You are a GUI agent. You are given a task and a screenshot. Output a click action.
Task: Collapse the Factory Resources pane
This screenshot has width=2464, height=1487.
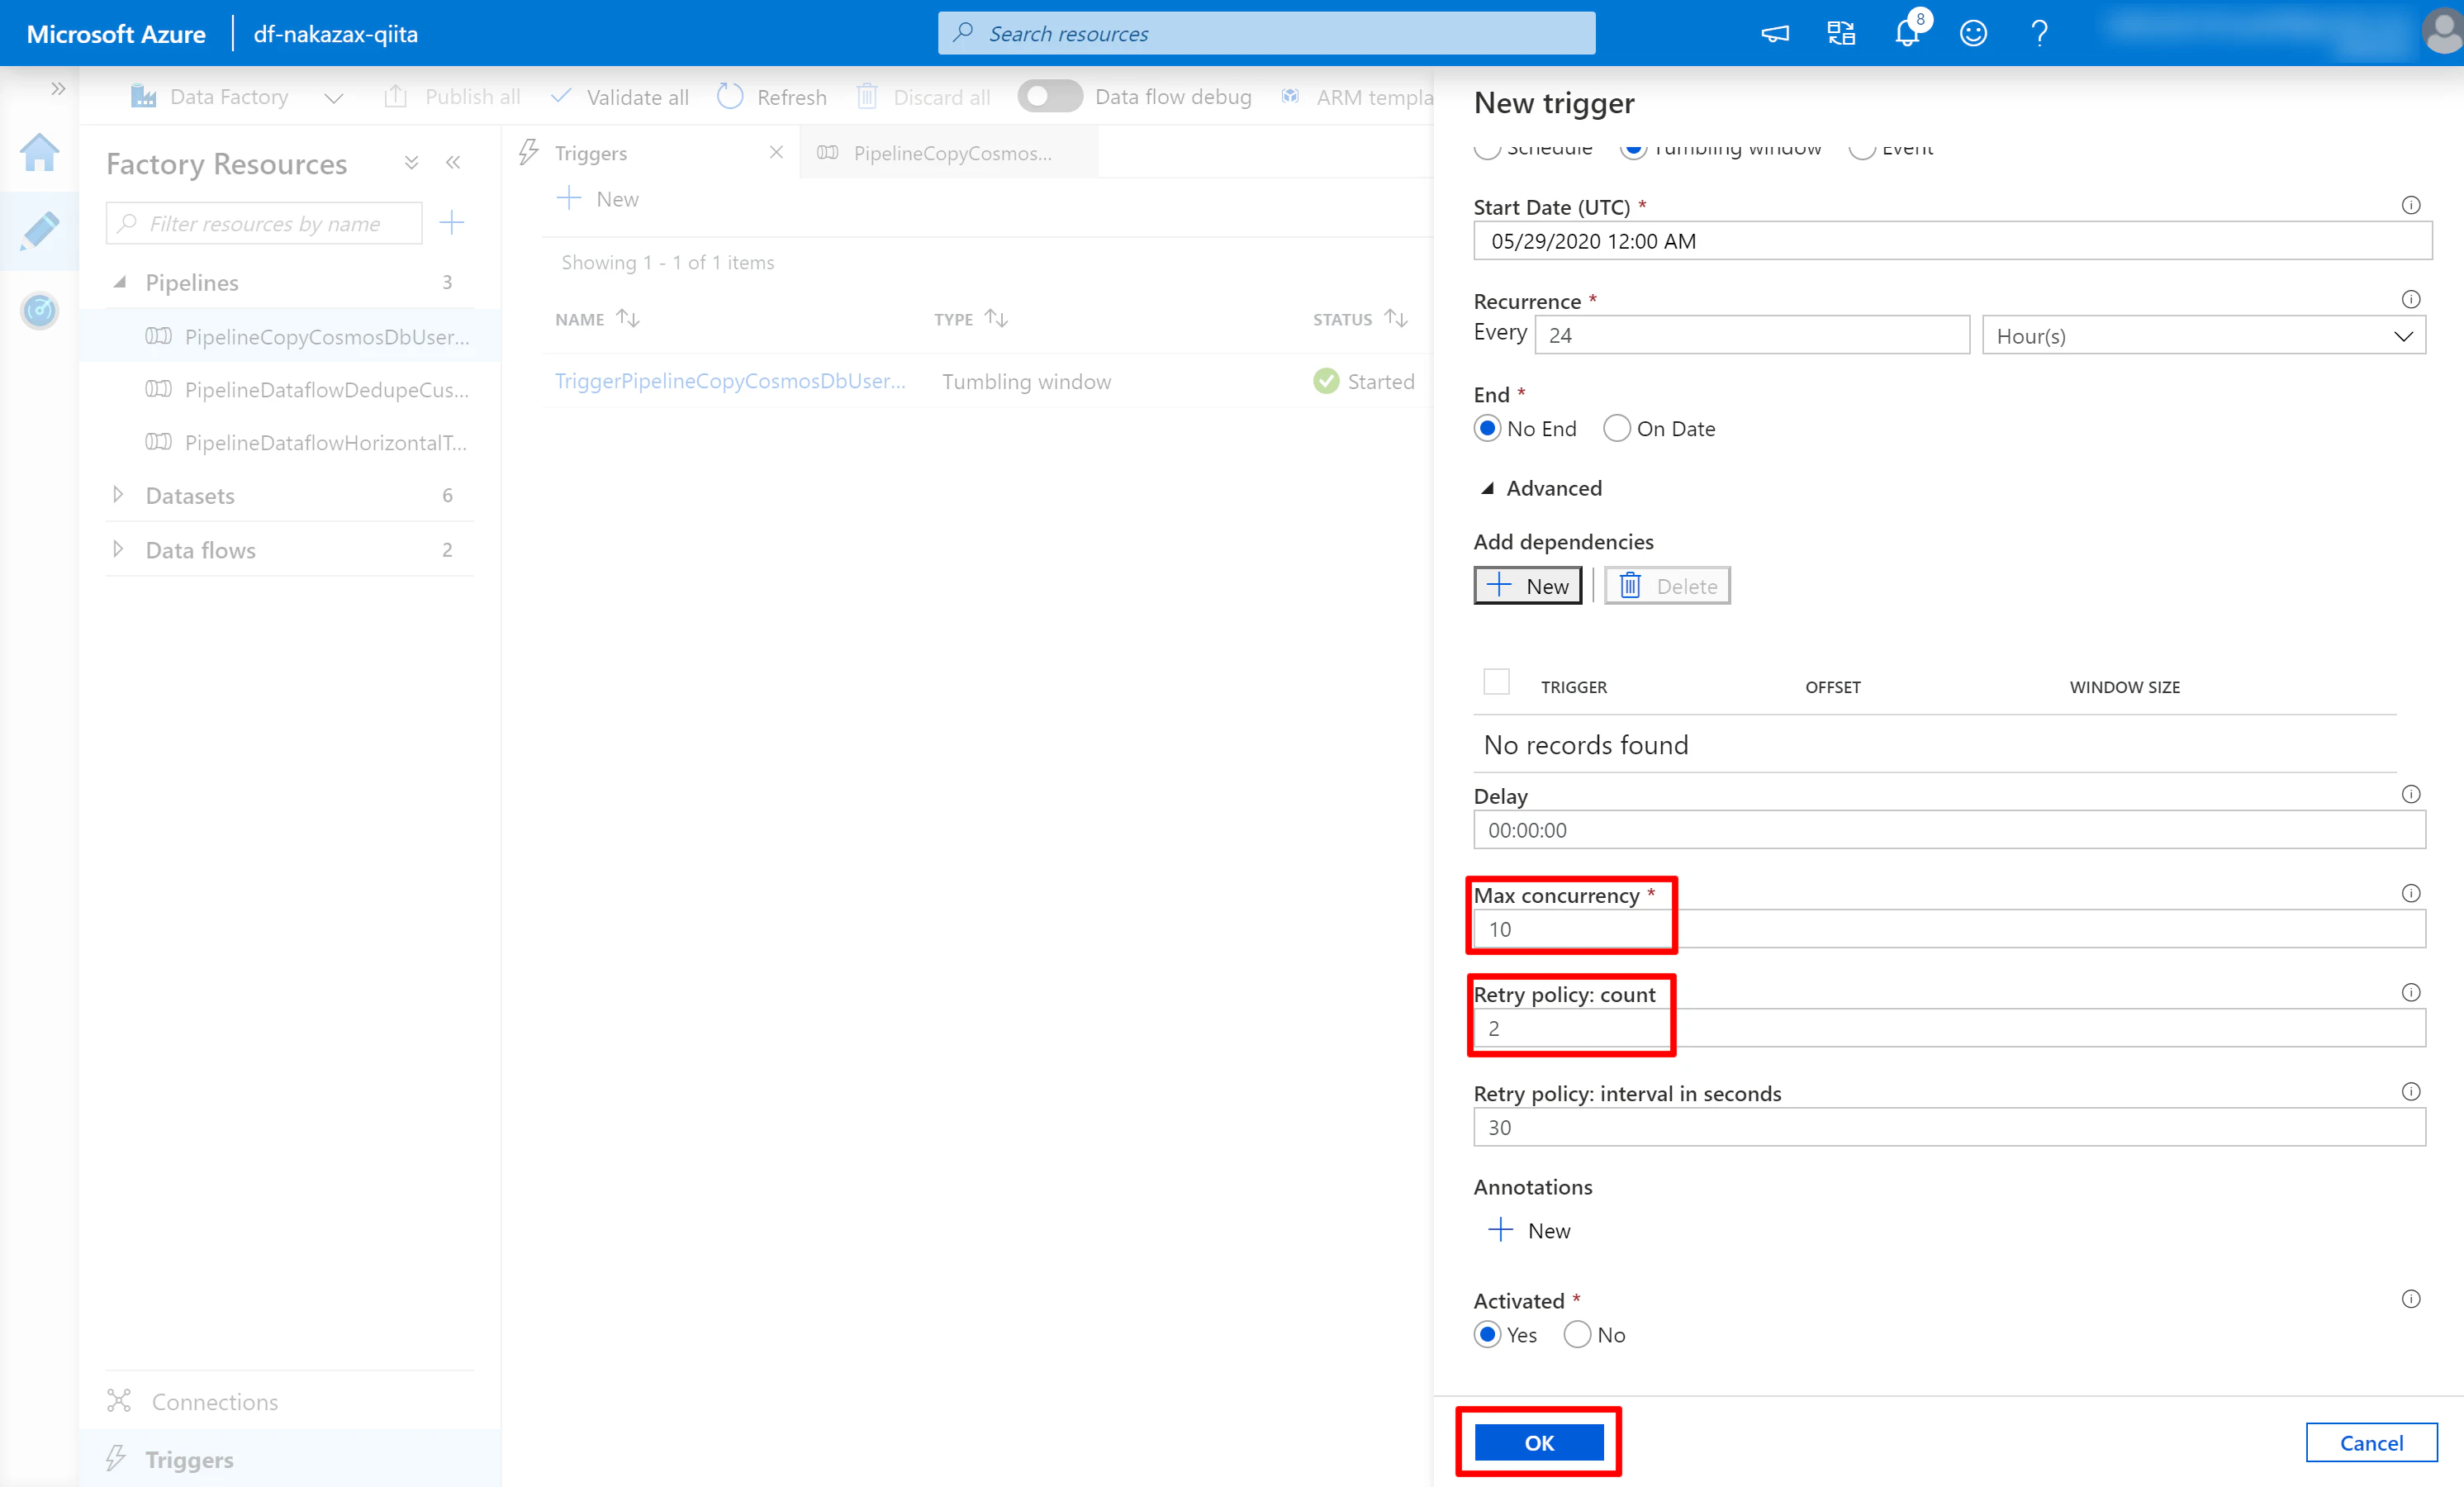(x=453, y=163)
